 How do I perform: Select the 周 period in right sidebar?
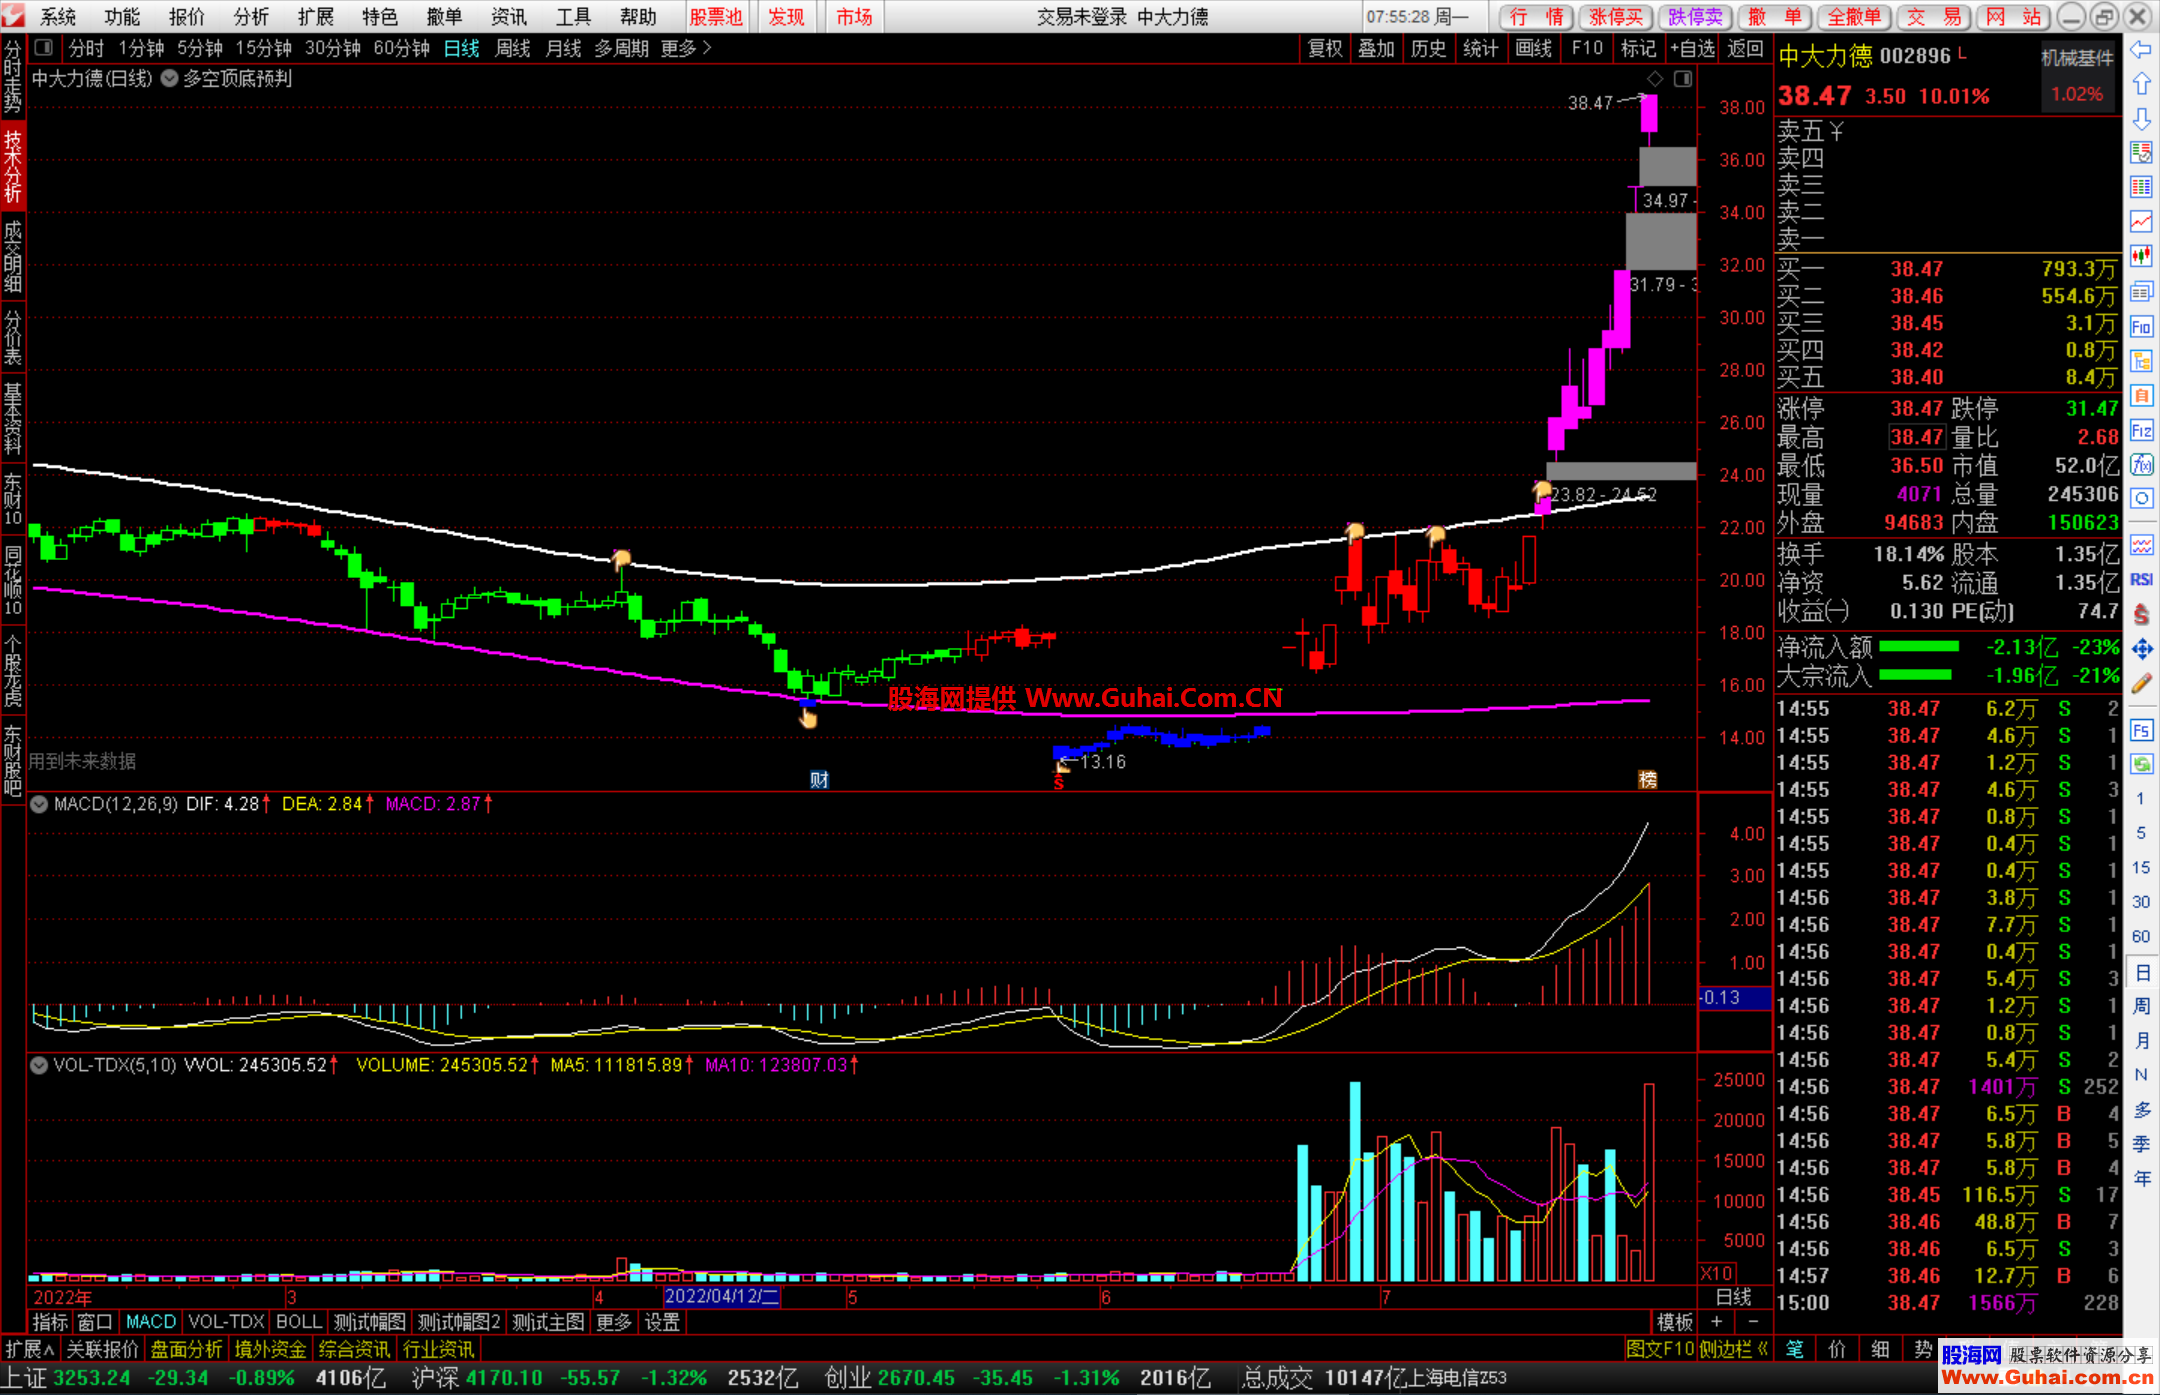2141,1006
